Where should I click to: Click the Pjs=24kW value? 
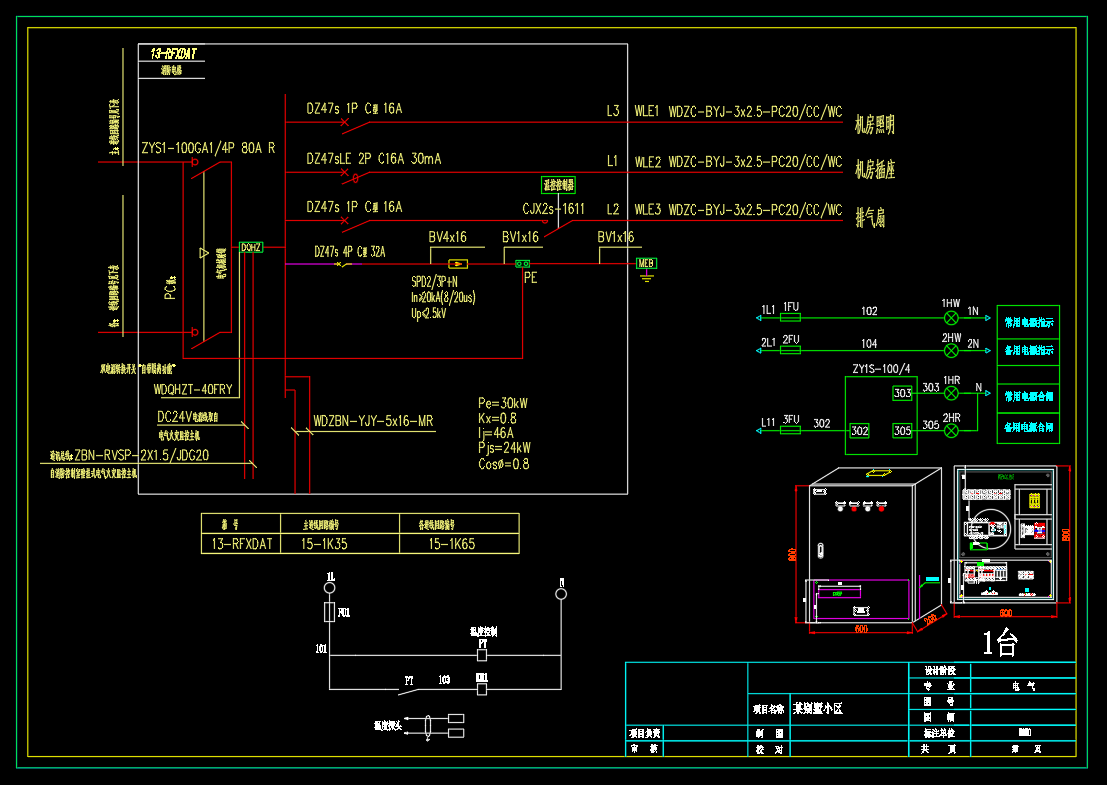[504, 448]
